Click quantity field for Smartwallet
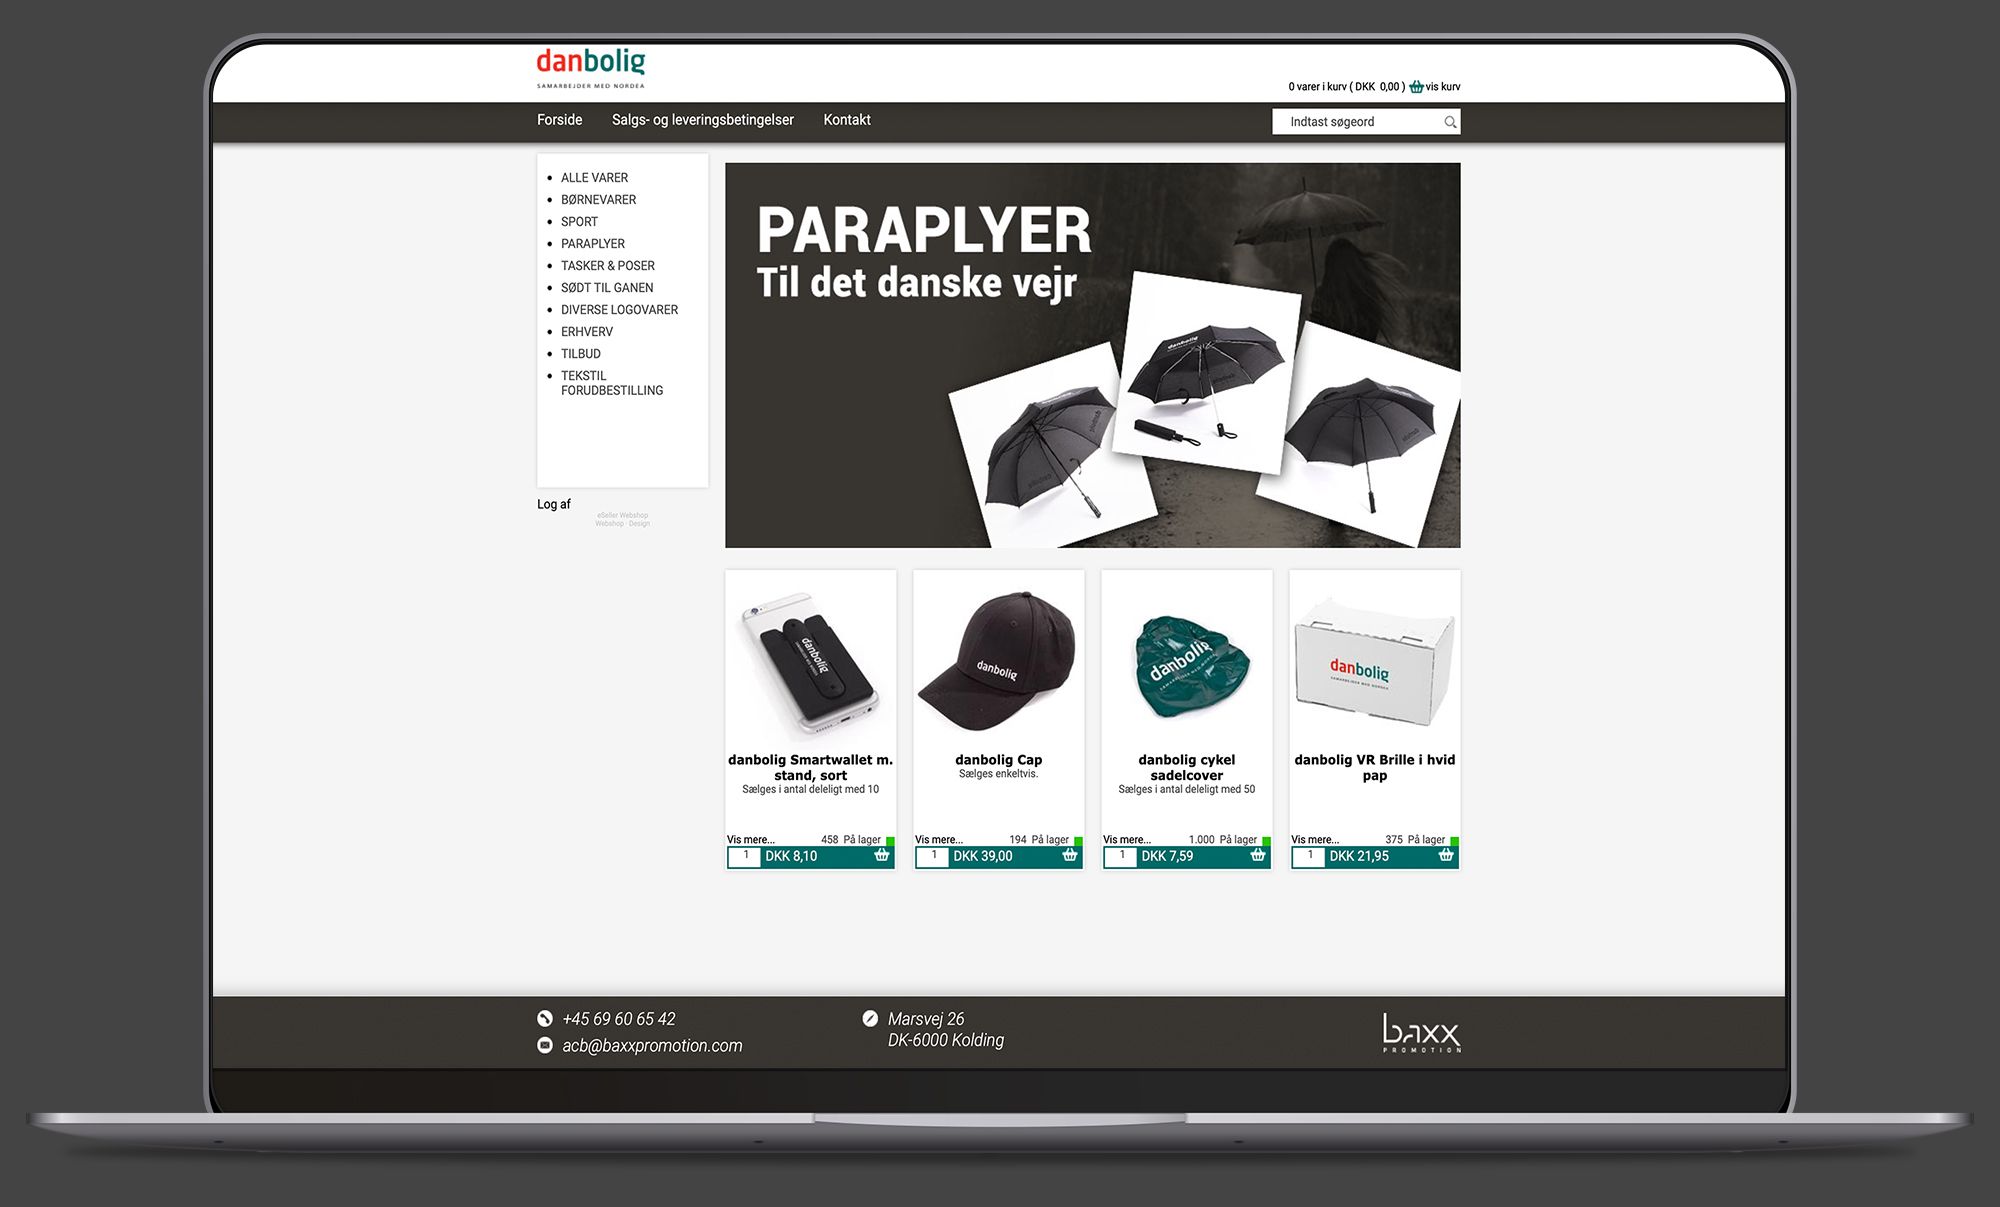The image size is (2000, 1207). (745, 856)
